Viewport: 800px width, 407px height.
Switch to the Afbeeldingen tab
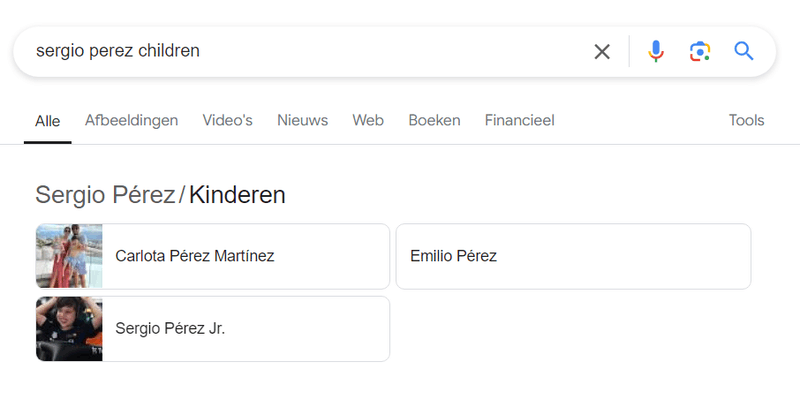[132, 120]
